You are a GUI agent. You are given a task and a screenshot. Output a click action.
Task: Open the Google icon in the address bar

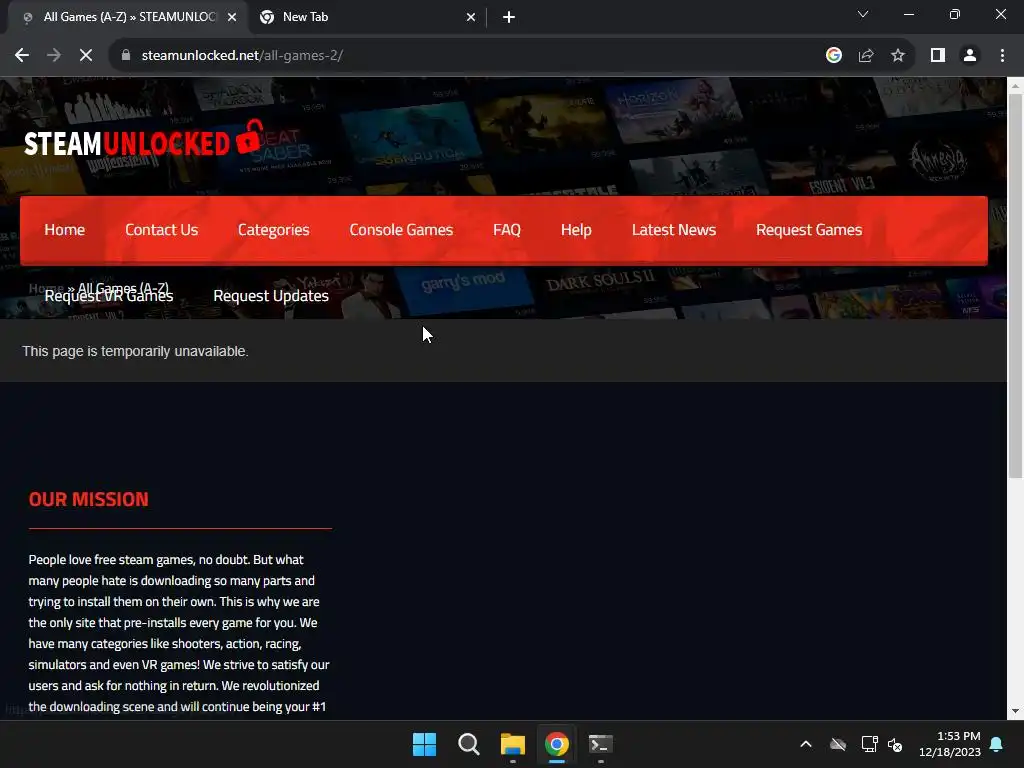833,56
